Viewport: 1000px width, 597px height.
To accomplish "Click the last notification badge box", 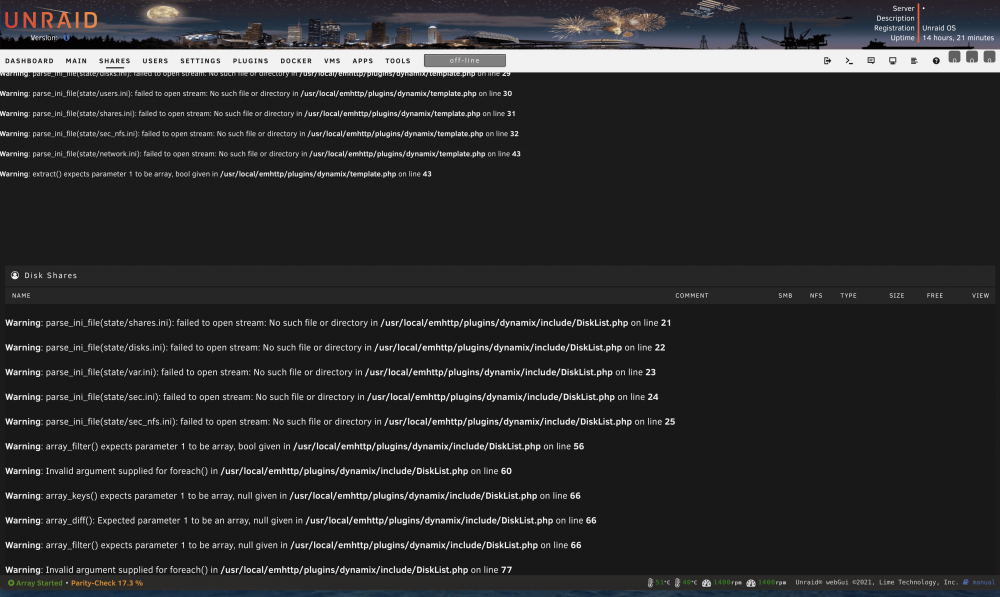I will coord(989,57).
